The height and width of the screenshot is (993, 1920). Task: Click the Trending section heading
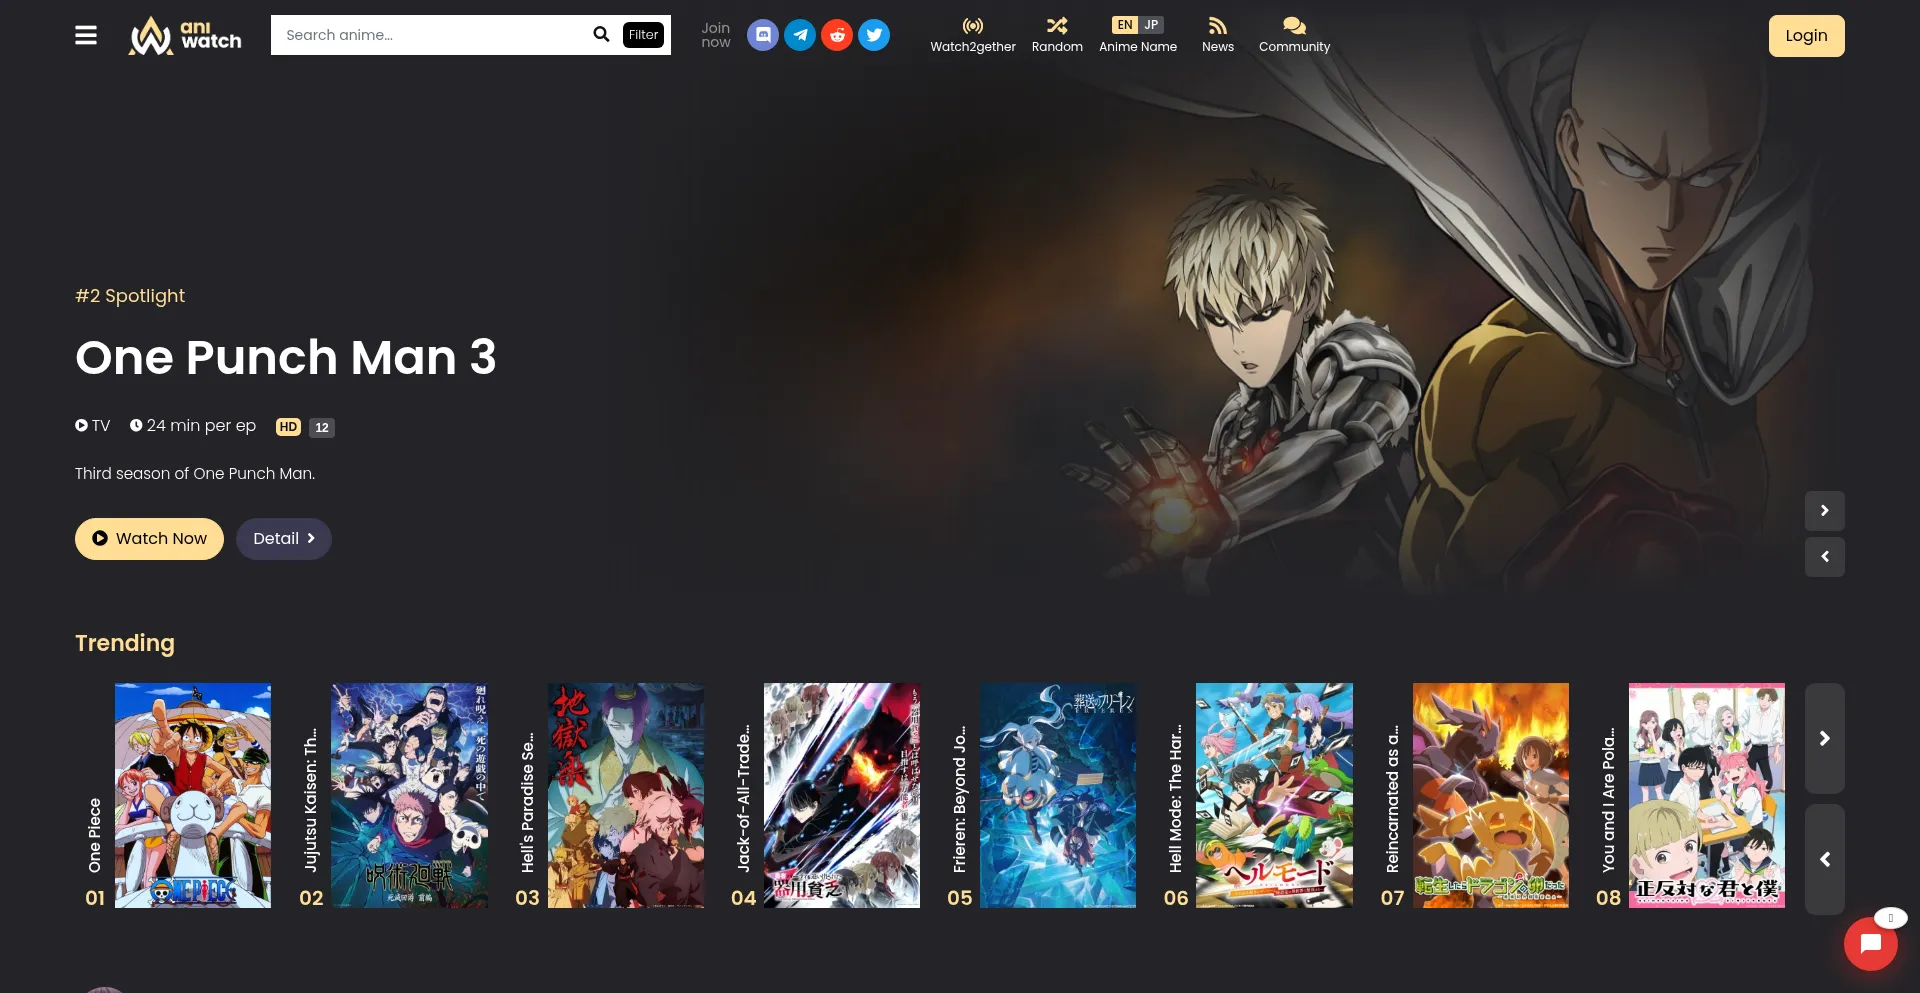coord(125,643)
